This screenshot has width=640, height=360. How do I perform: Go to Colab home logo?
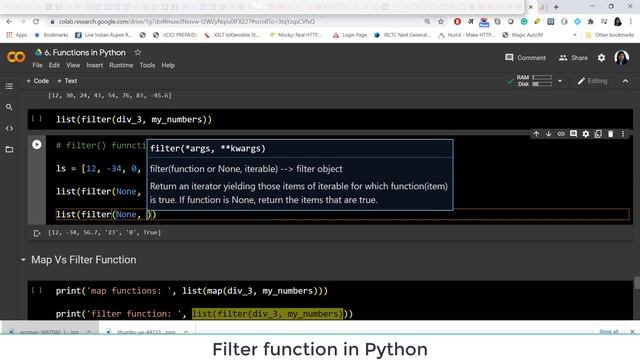point(16,57)
